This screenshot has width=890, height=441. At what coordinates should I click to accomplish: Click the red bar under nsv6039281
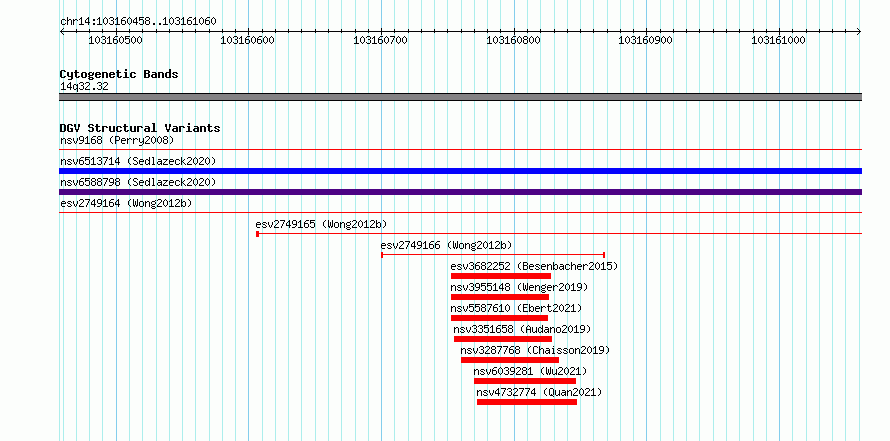click(x=525, y=381)
